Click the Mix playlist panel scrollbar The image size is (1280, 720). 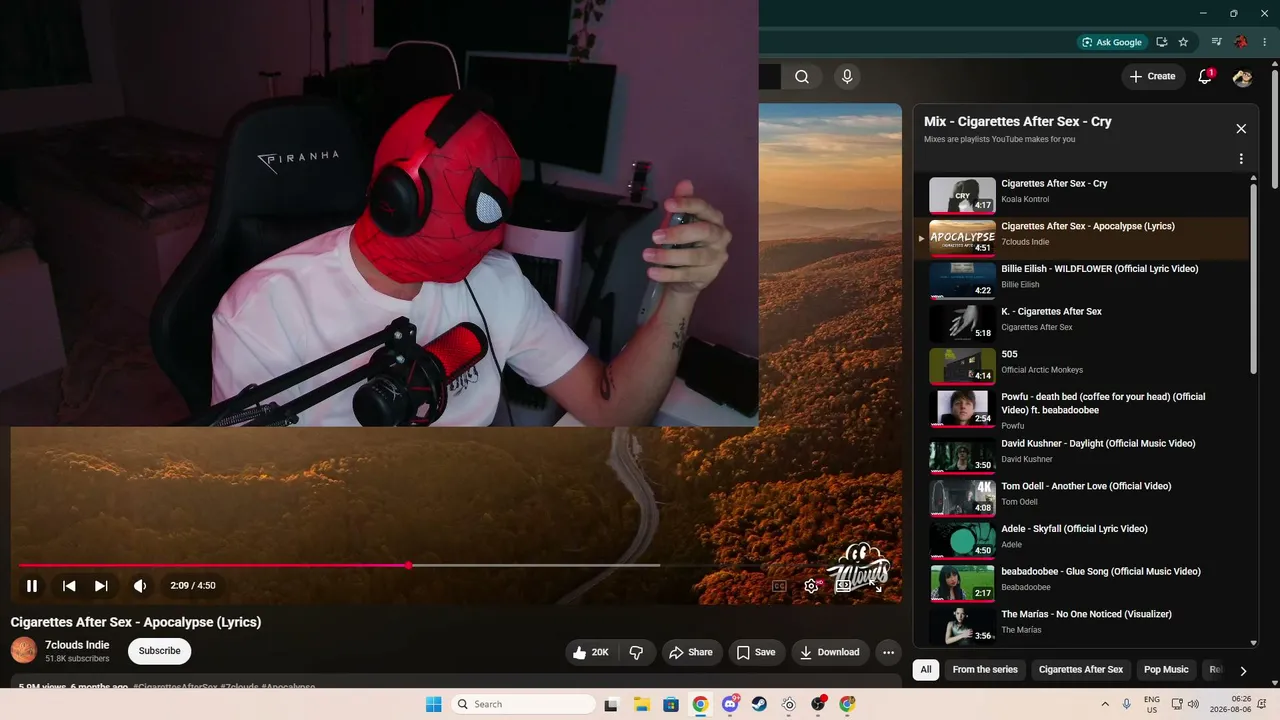pyautogui.click(x=1254, y=278)
